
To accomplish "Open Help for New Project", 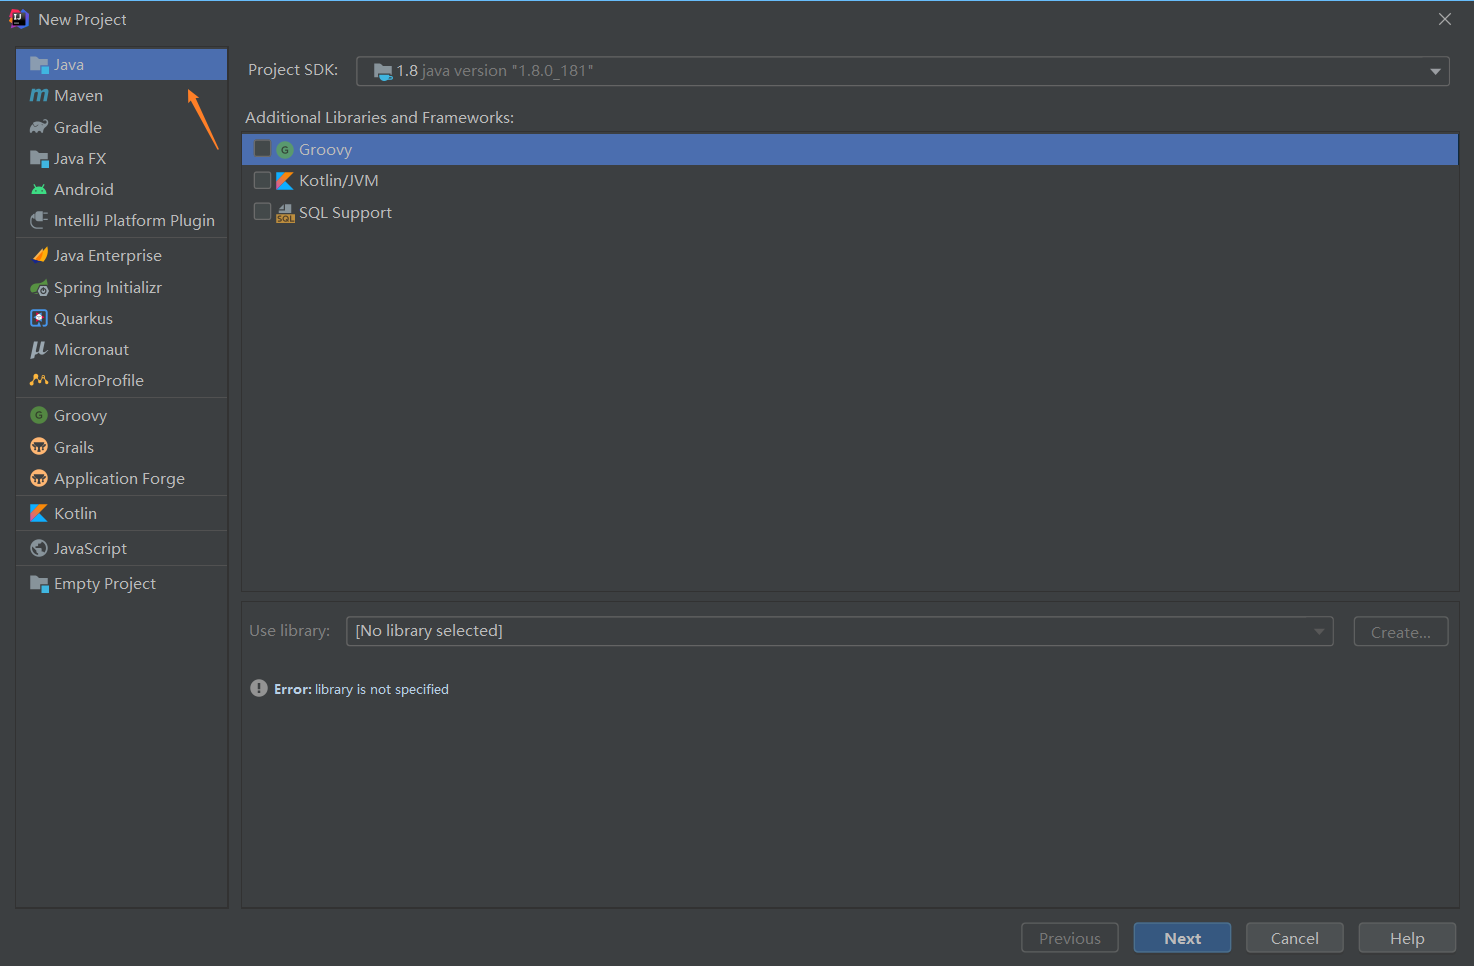I will tap(1407, 938).
